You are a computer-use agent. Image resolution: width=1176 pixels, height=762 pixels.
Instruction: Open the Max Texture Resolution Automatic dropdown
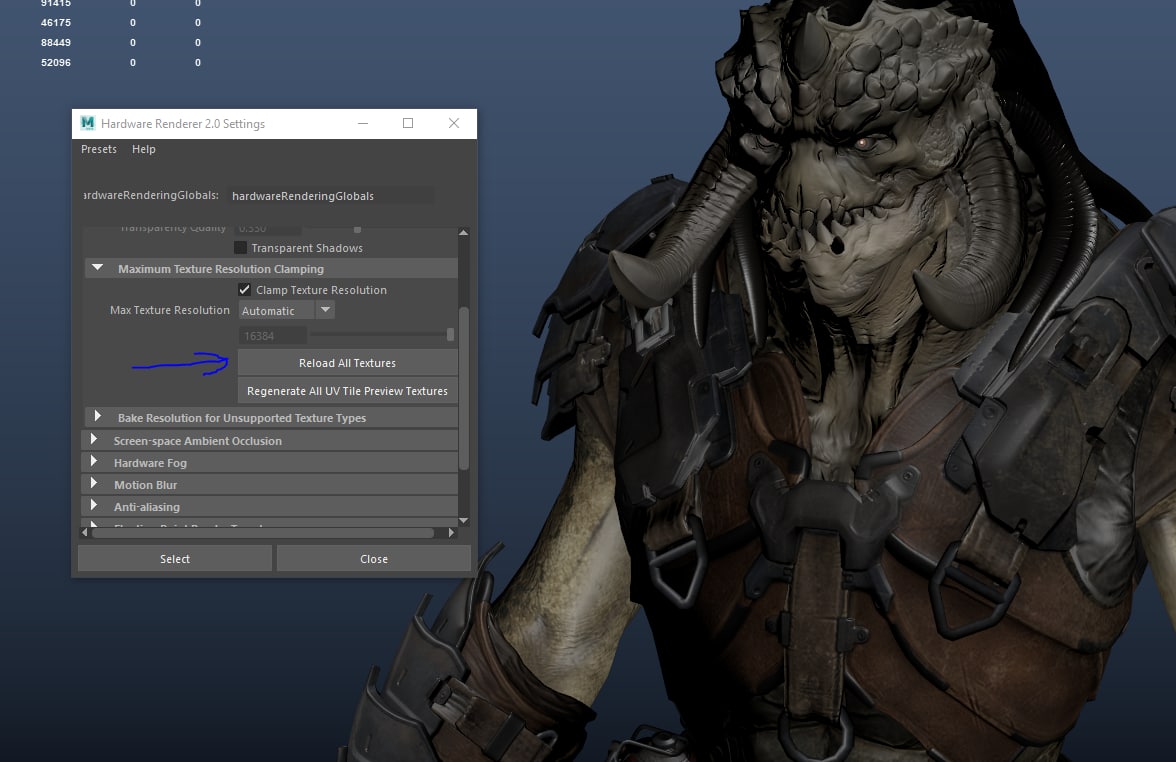pos(286,310)
